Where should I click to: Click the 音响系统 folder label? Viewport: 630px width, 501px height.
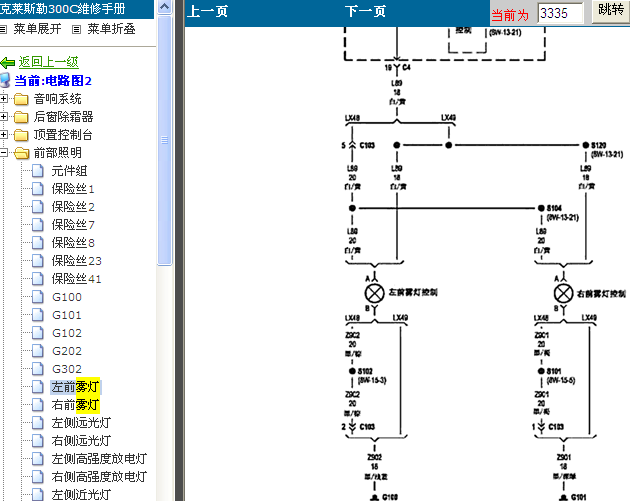pos(57,99)
